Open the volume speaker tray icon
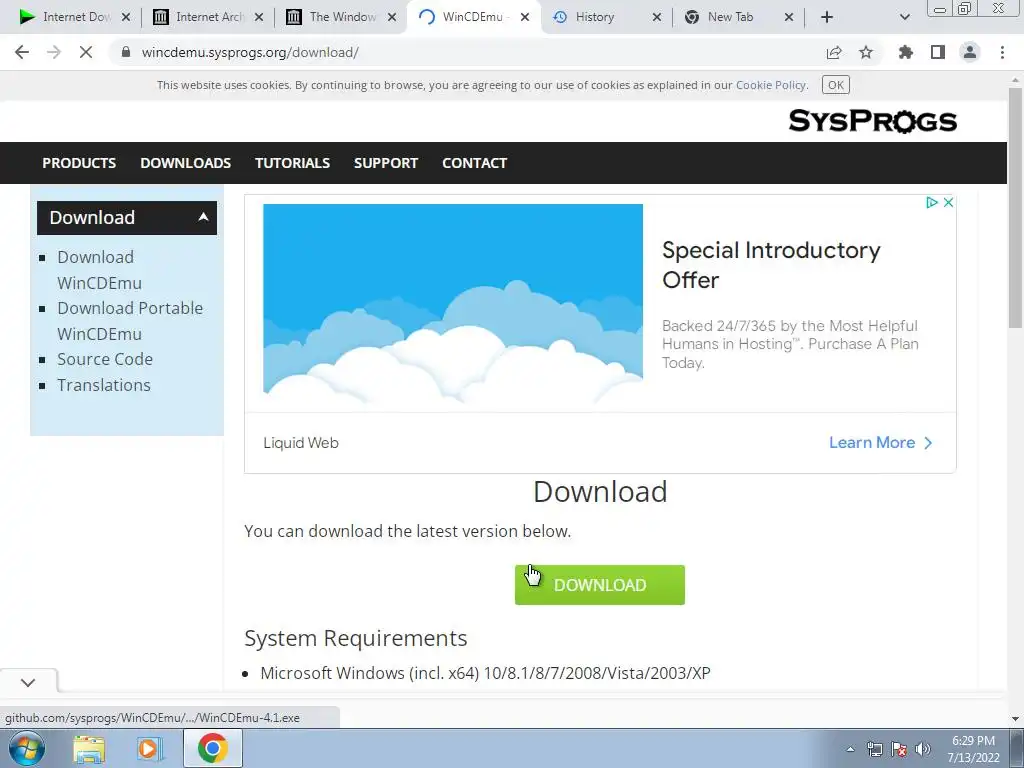 (x=922, y=749)
